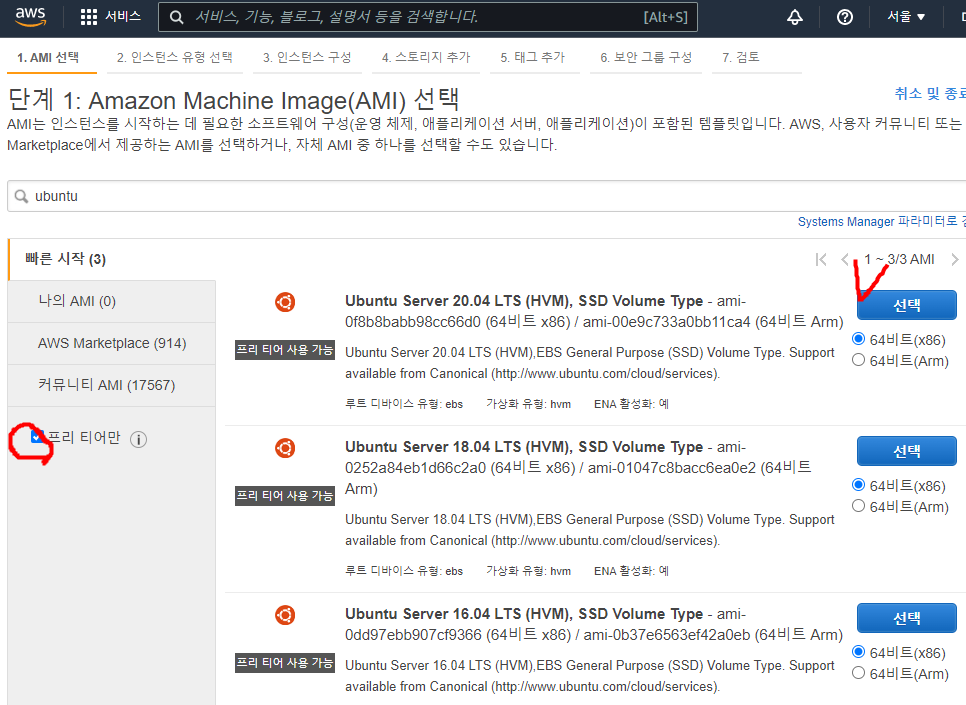Viewport: 966px width, 705px height.
Task: Open the services grid menu icon
Action: point(89,17)
